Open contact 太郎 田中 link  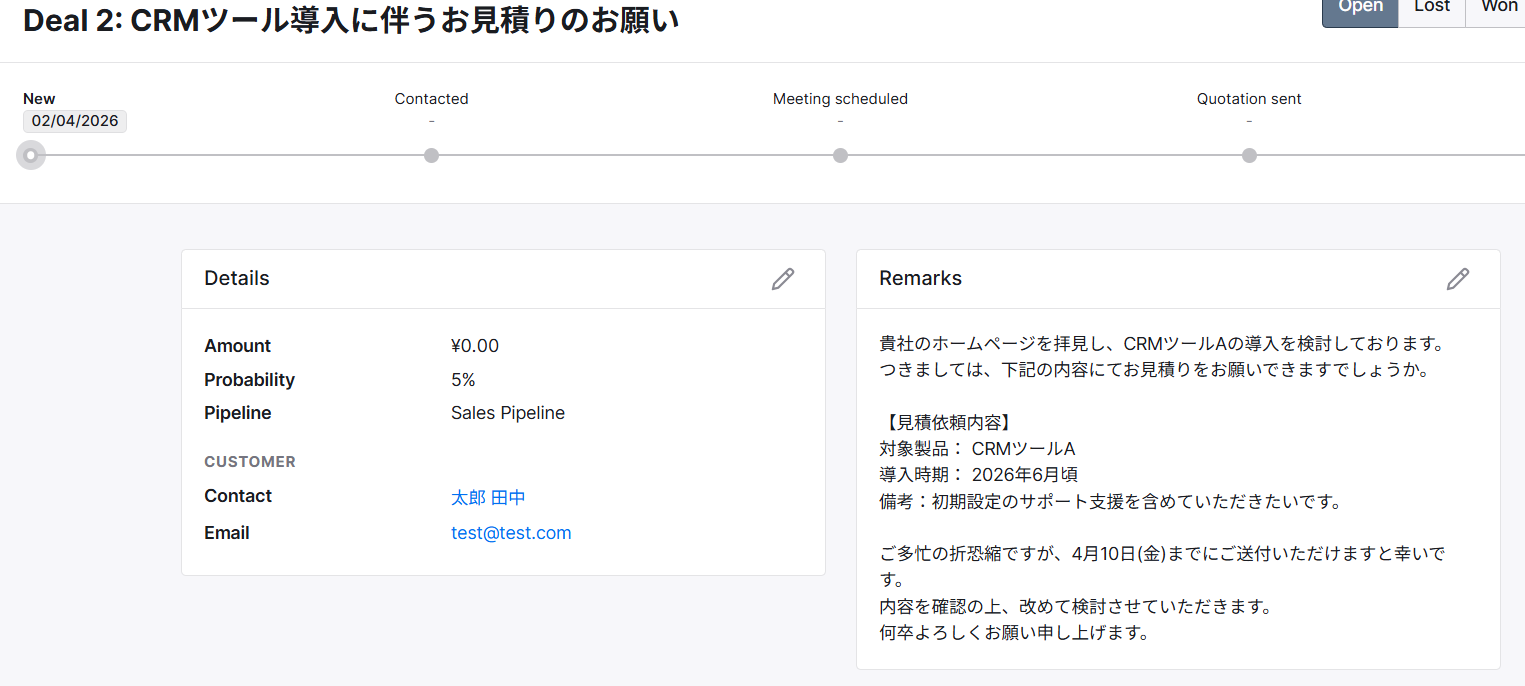[488, 497]
